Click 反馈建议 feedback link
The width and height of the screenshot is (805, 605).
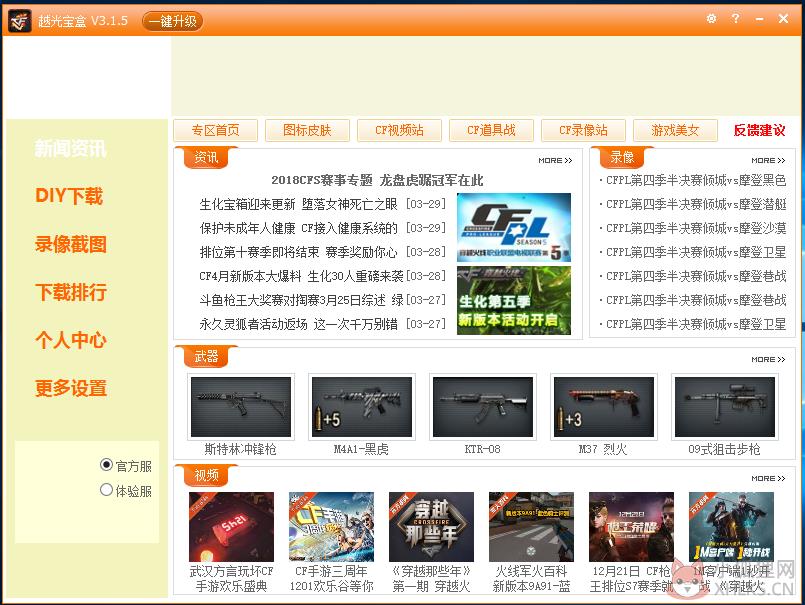coord(759,130)
